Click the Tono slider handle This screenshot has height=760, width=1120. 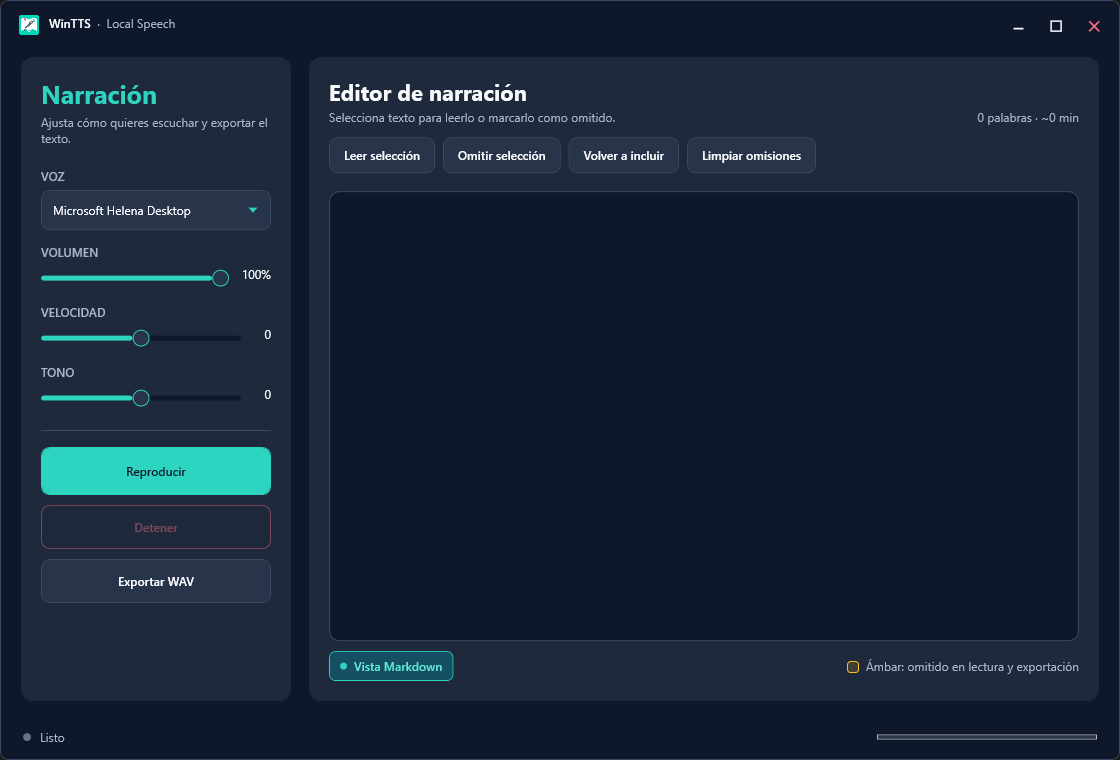(x=141, y=398)
